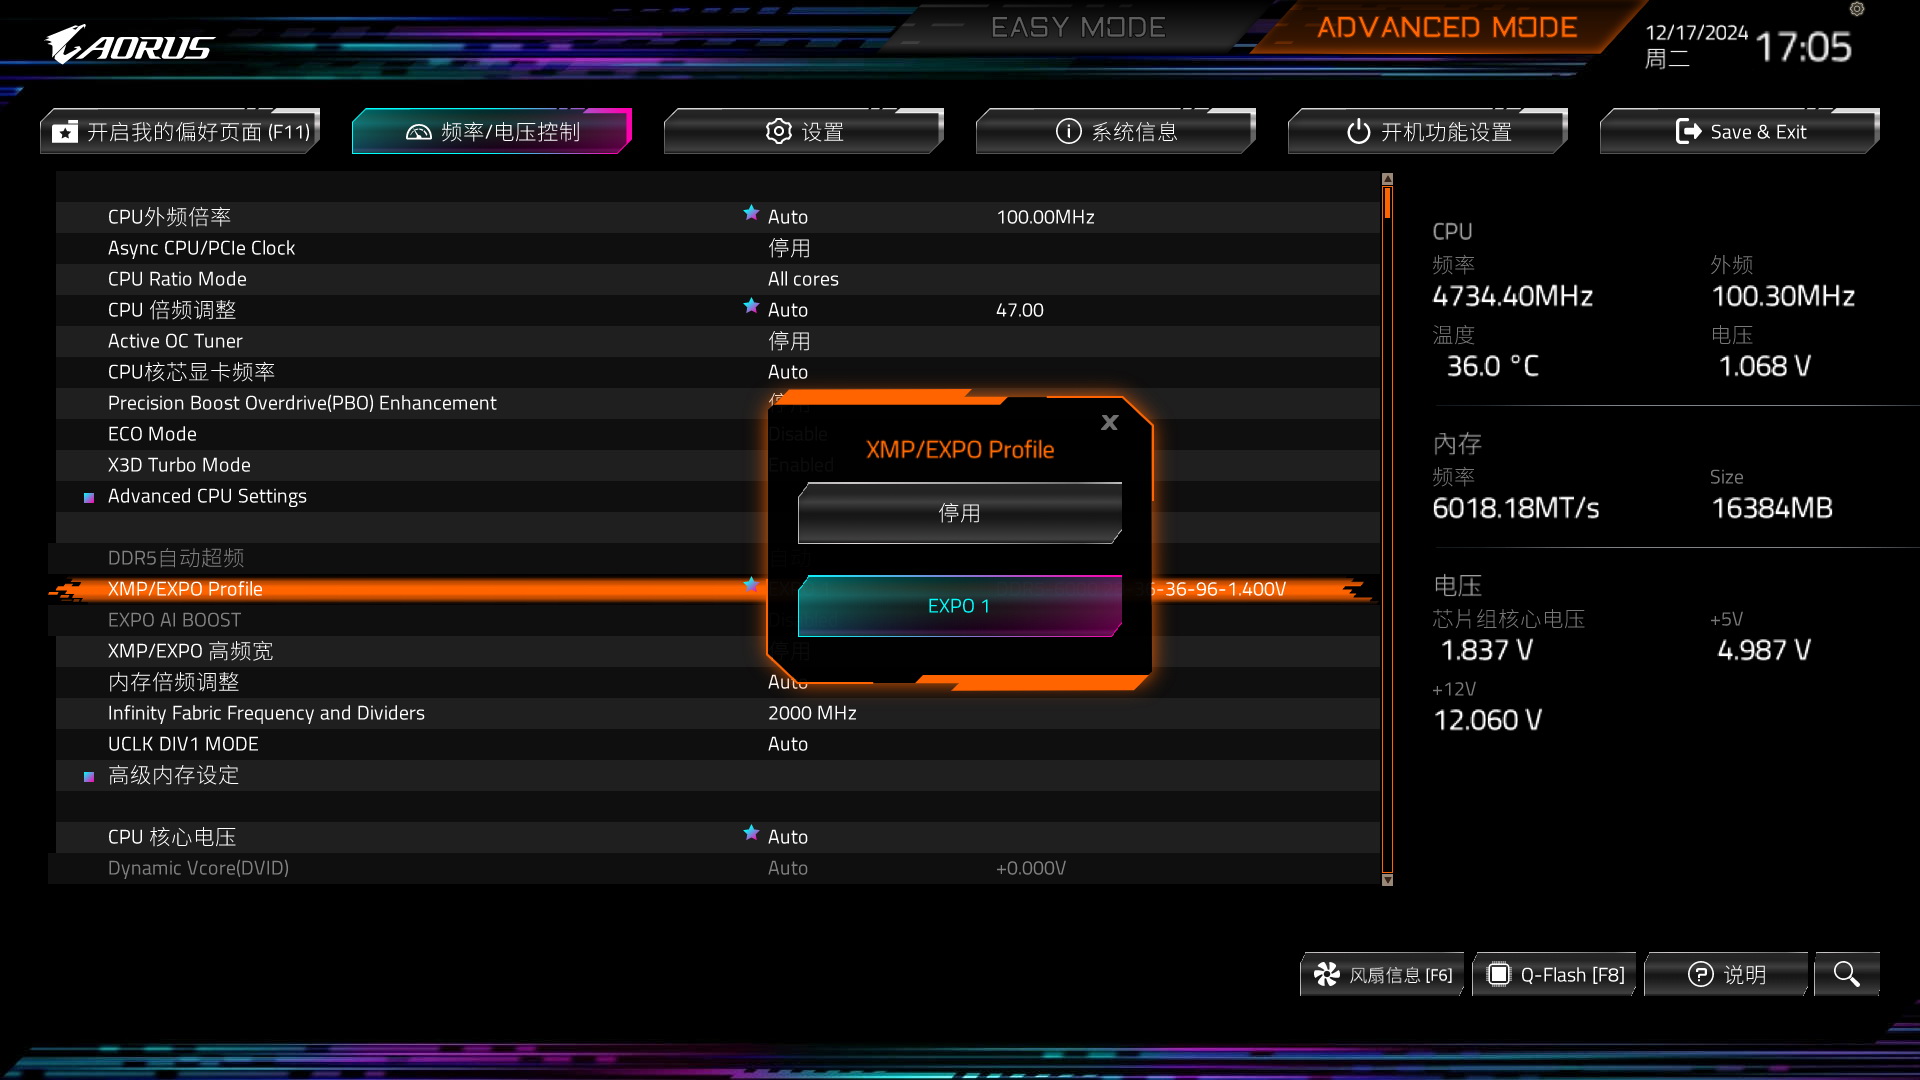Open CPU 倍频调整 Auto value
This screenshot has width=1920, height=1080.
coord(788,310)
